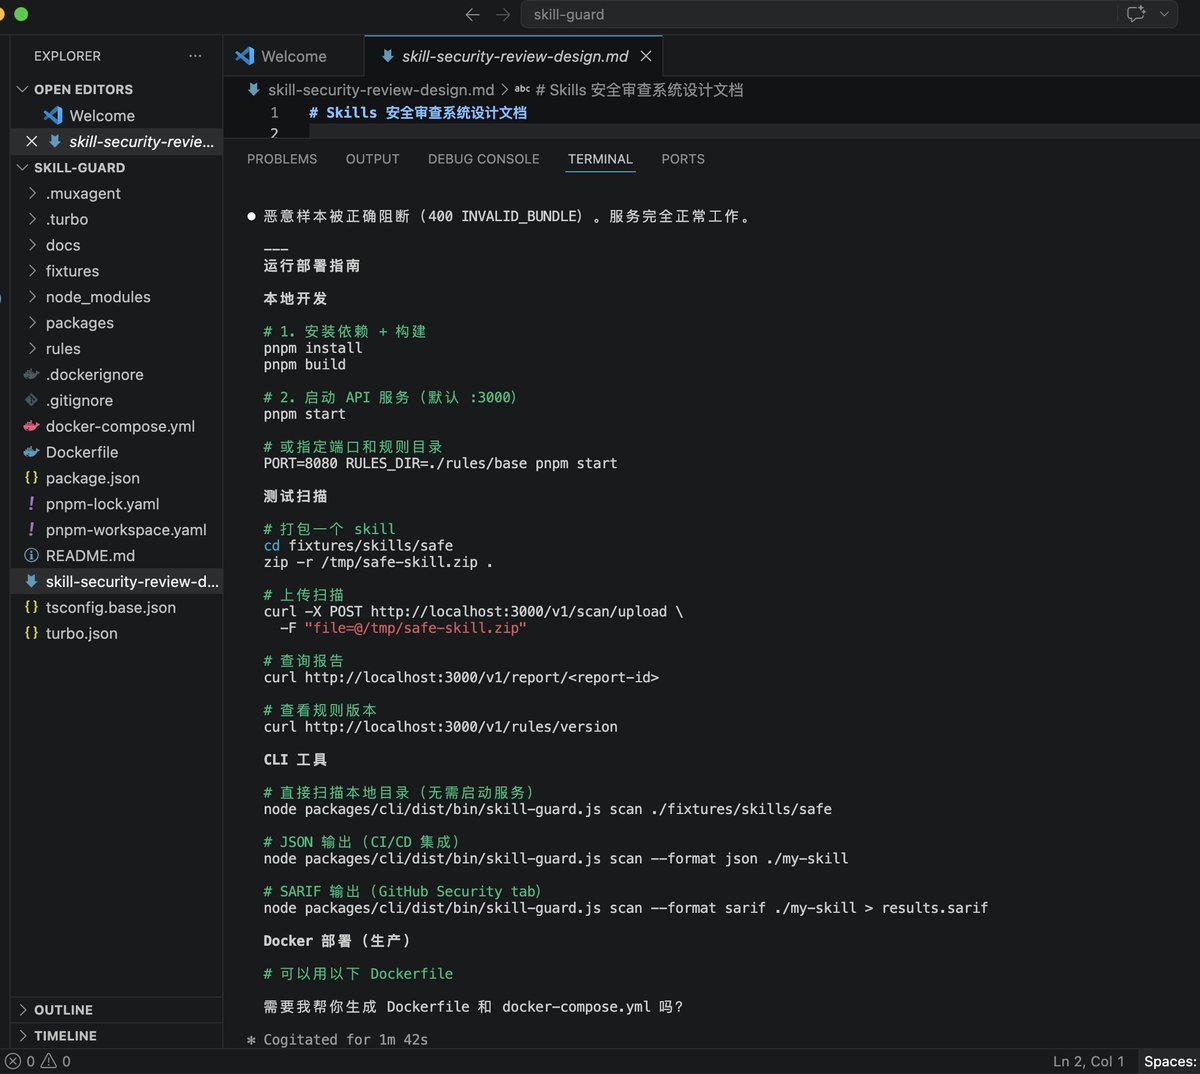
Task: Click editor line 1 heading text
Action: coord(418,113)
